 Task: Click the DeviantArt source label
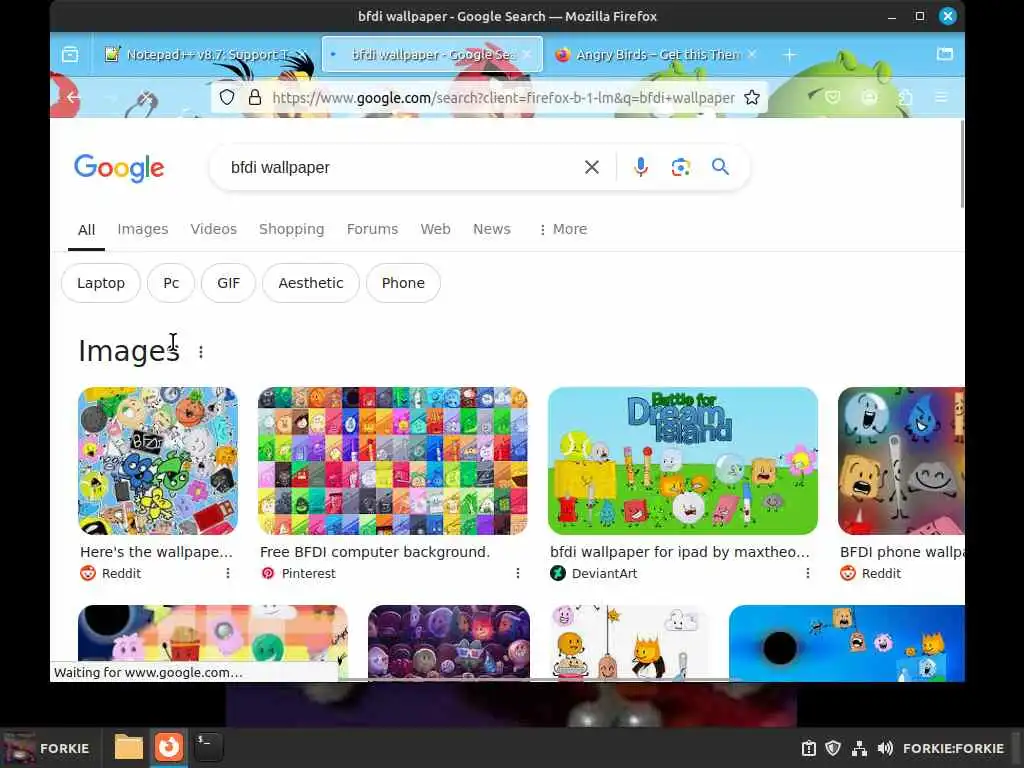(604, 573)
